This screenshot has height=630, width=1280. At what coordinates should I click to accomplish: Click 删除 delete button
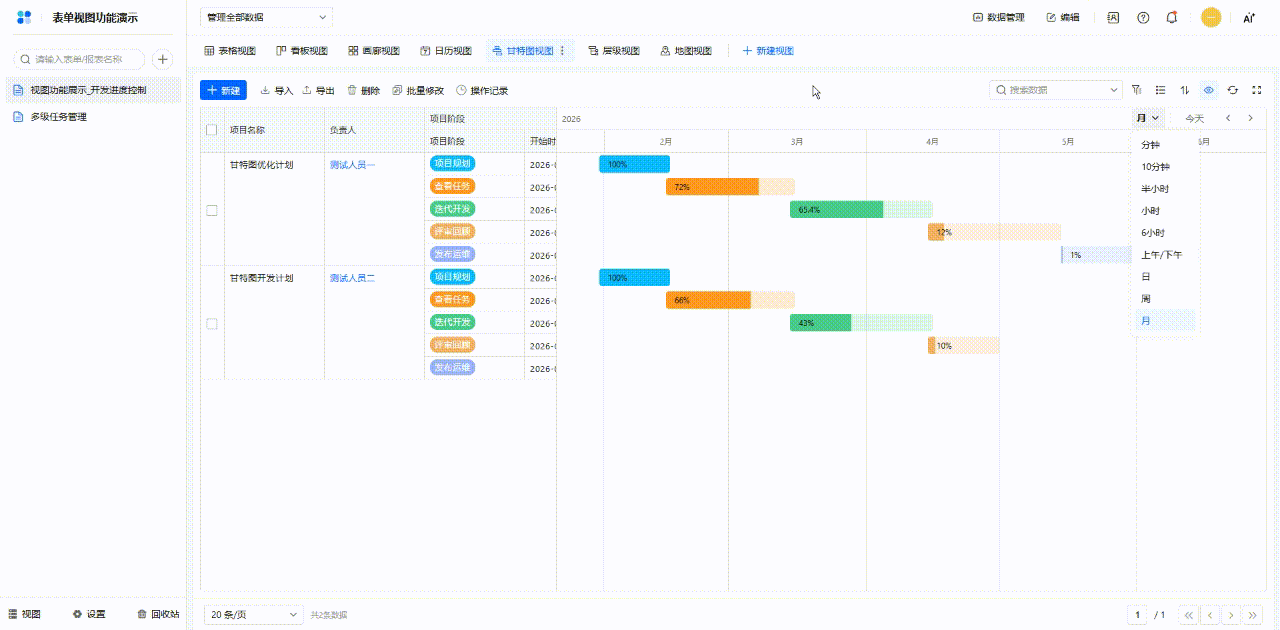coord(363,90)
